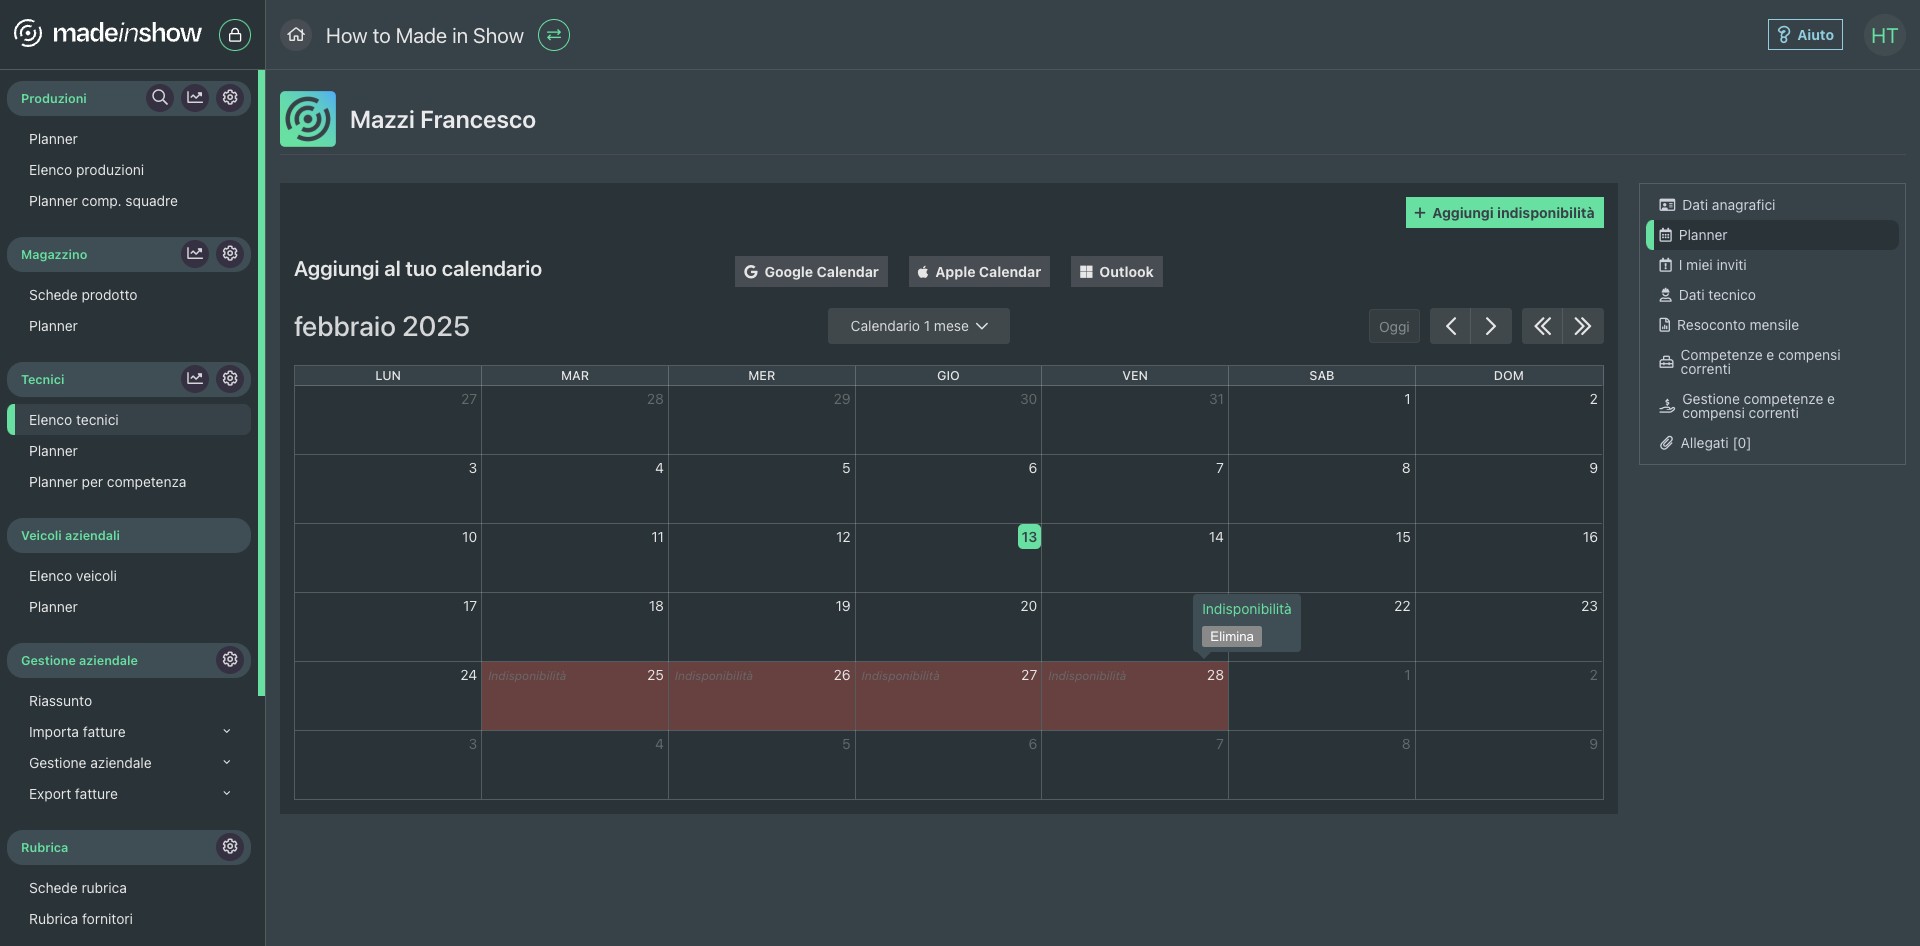Open Tecnici settings gear icon
Viewport: 1920px width, 946px height.
pos(230,379)
